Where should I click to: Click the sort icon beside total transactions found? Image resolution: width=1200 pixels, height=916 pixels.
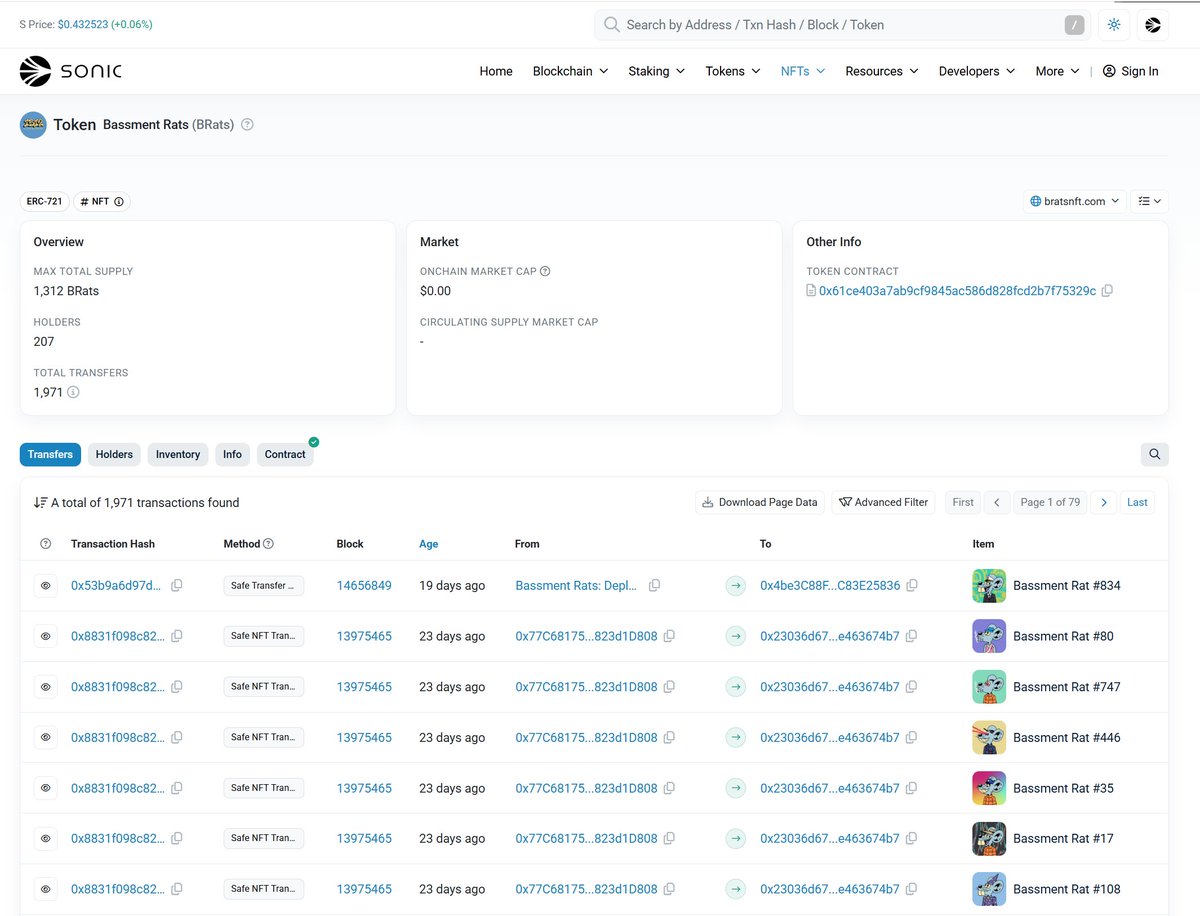40,502
